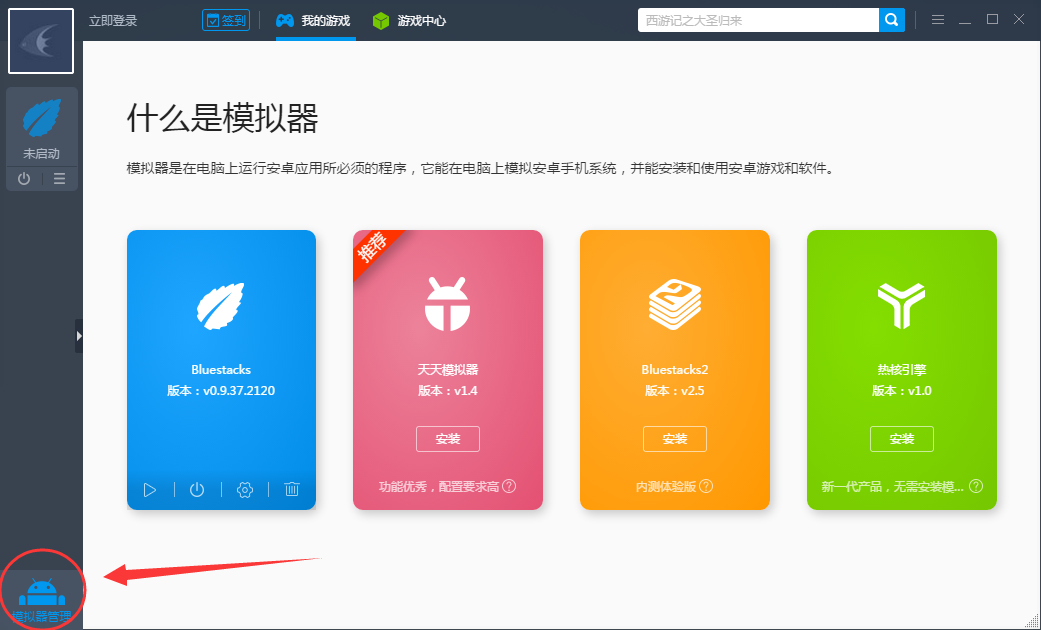Click the power icon on the Bluestacks card
The height and width of the screenshot is (630, 1041).
click(197, 490)
